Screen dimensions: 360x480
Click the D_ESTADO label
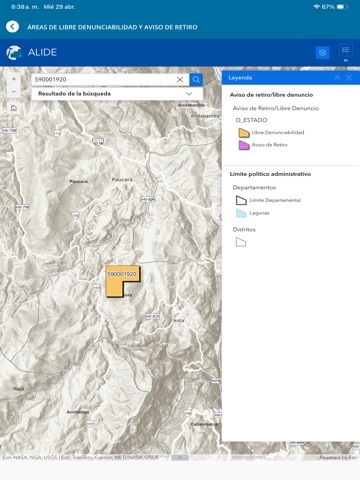[251, 120]
